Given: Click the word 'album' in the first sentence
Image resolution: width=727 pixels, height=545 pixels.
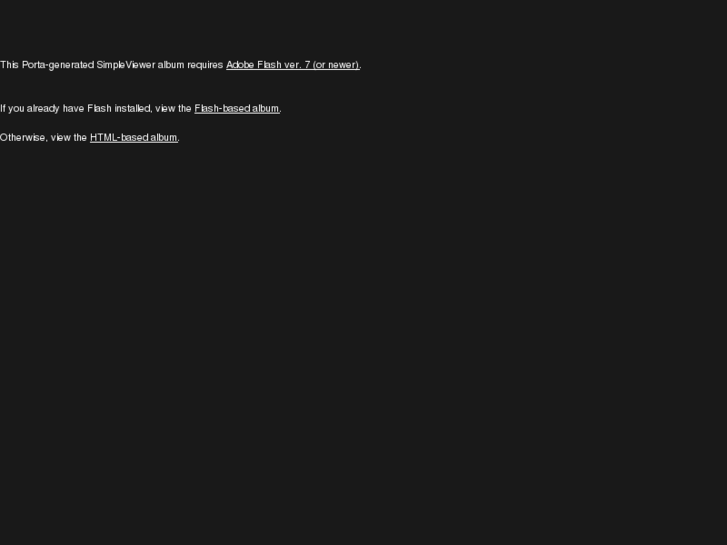Looking at the screenshot, I should tap(171, 65).
